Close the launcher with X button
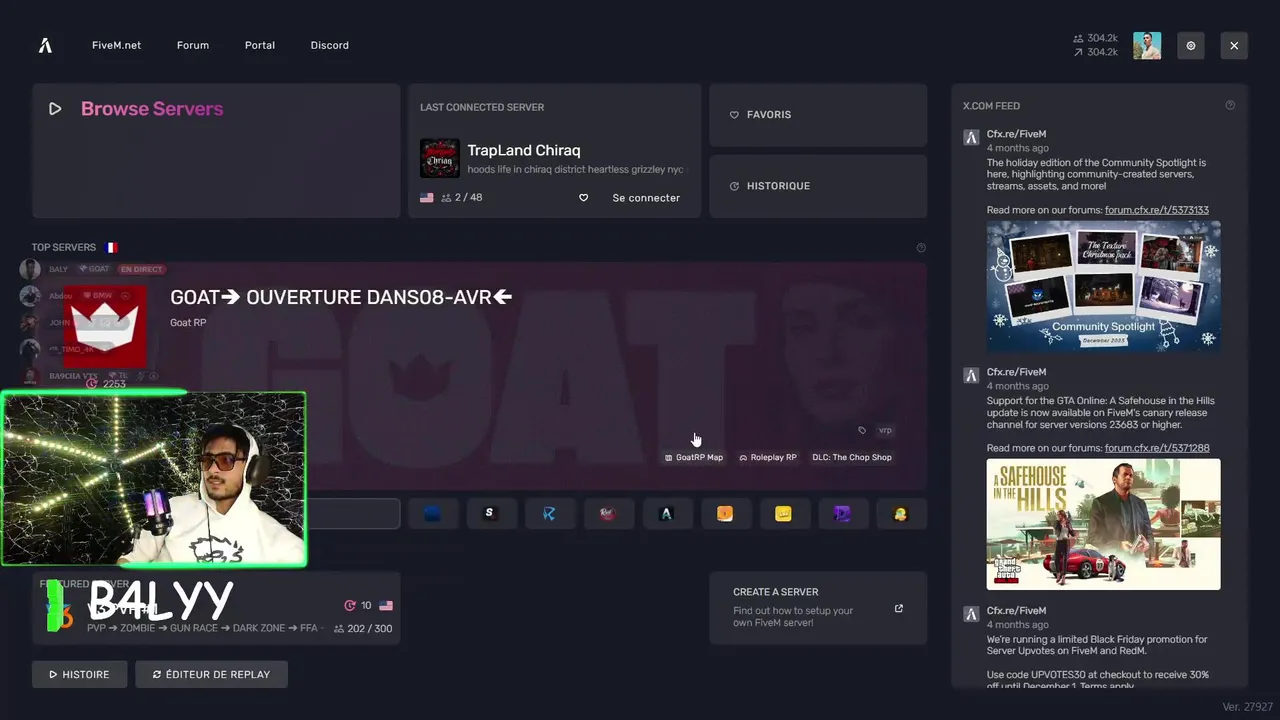Image resolution: width=1280 pixels, height=720 pixels. point(1234,45)
